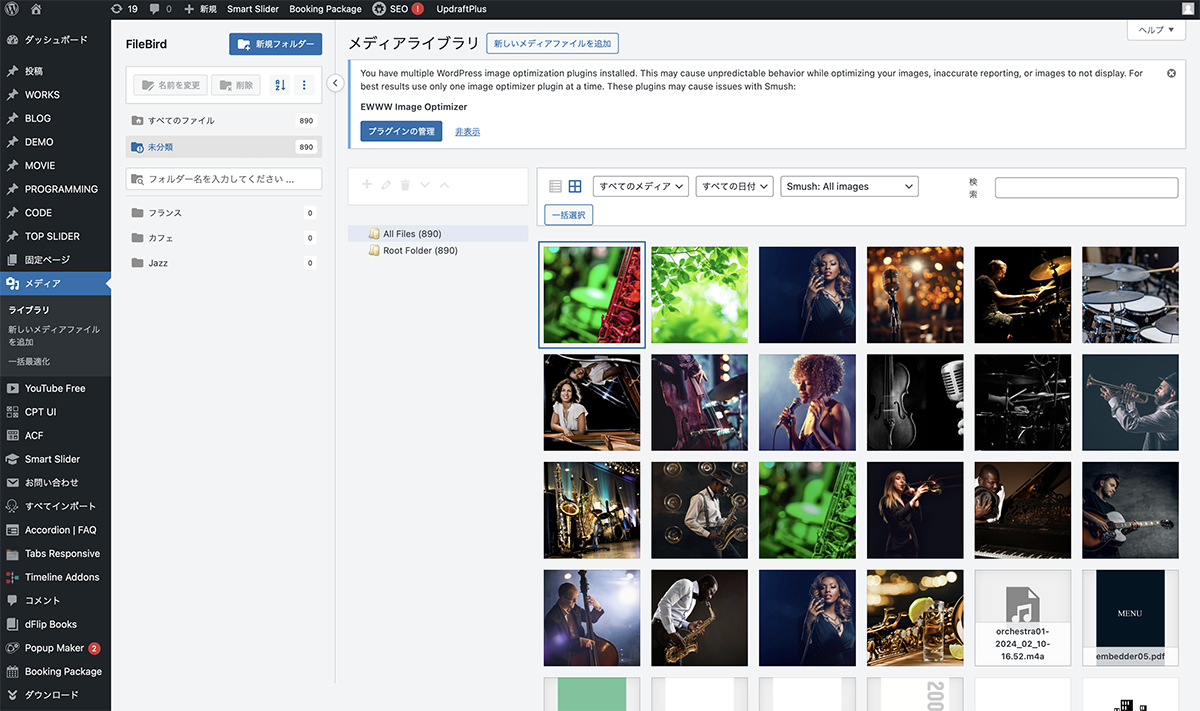This screenshot has height=711, width=1200.
Task: Expand the ヘルプ help tab
Action: click(1156, 30)
